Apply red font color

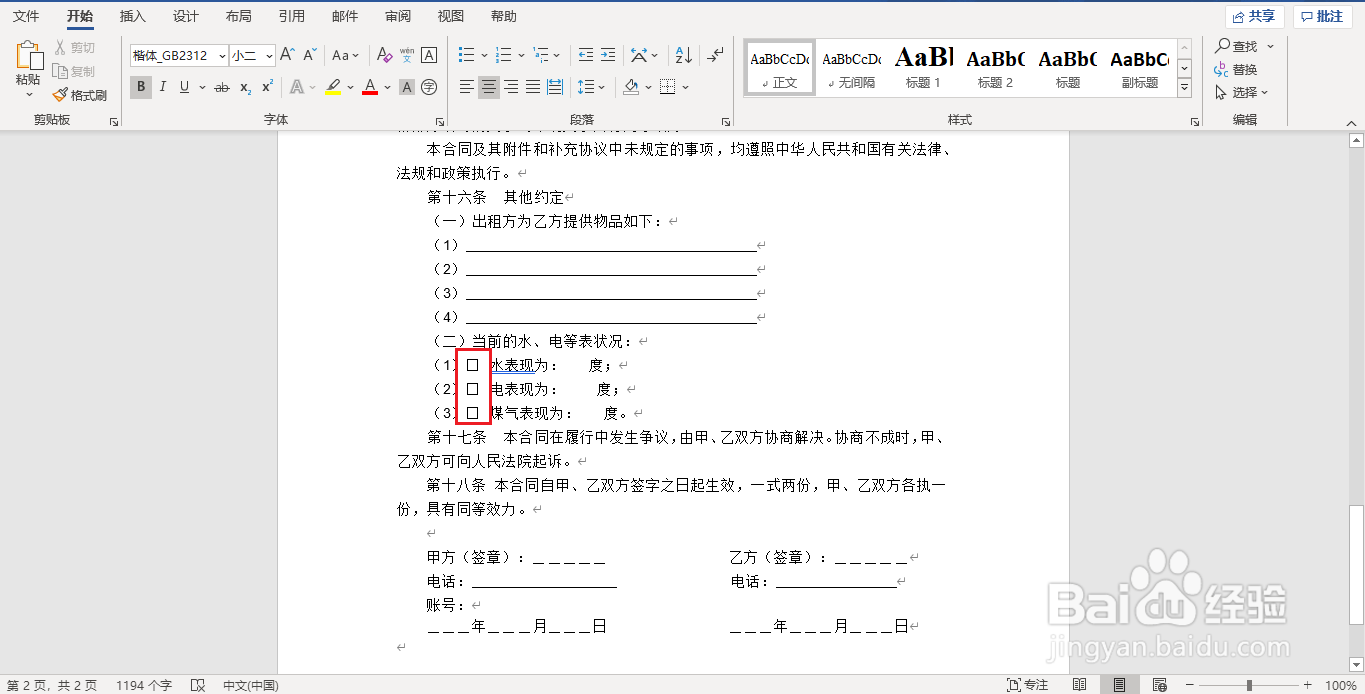pyautogui.click(x=370, y=87)
